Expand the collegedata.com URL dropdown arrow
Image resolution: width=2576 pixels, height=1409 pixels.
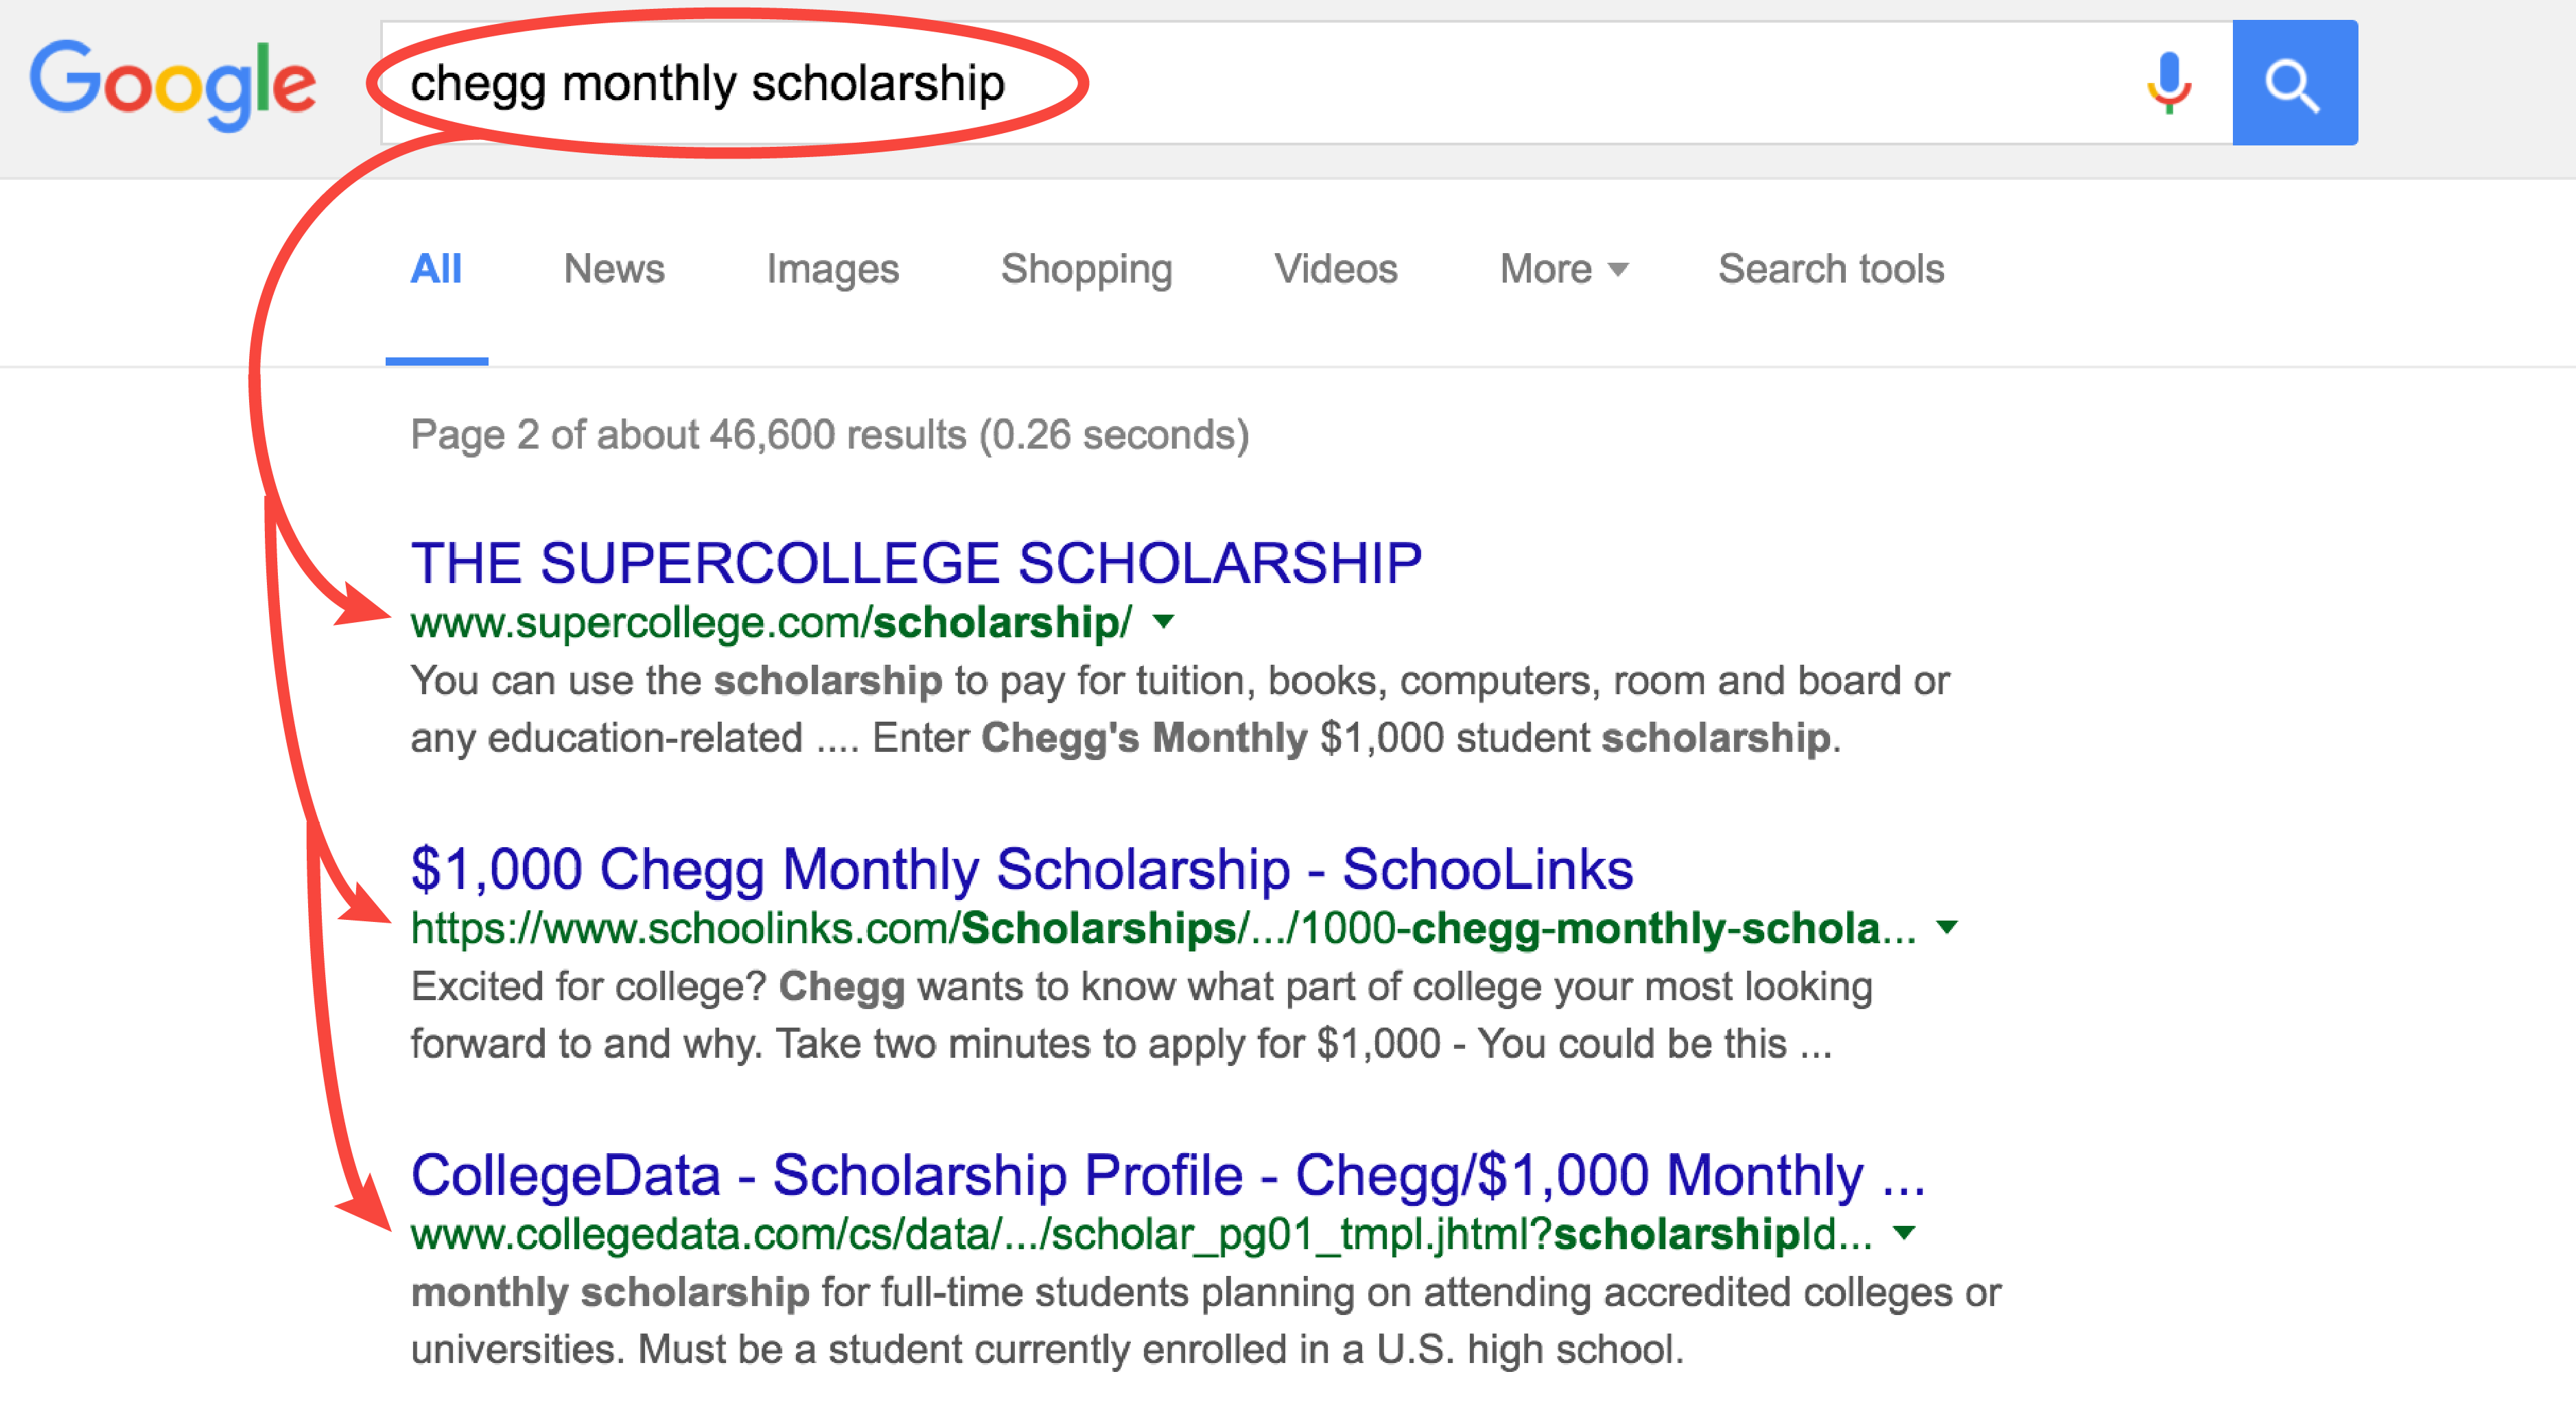[1904, 1233]
